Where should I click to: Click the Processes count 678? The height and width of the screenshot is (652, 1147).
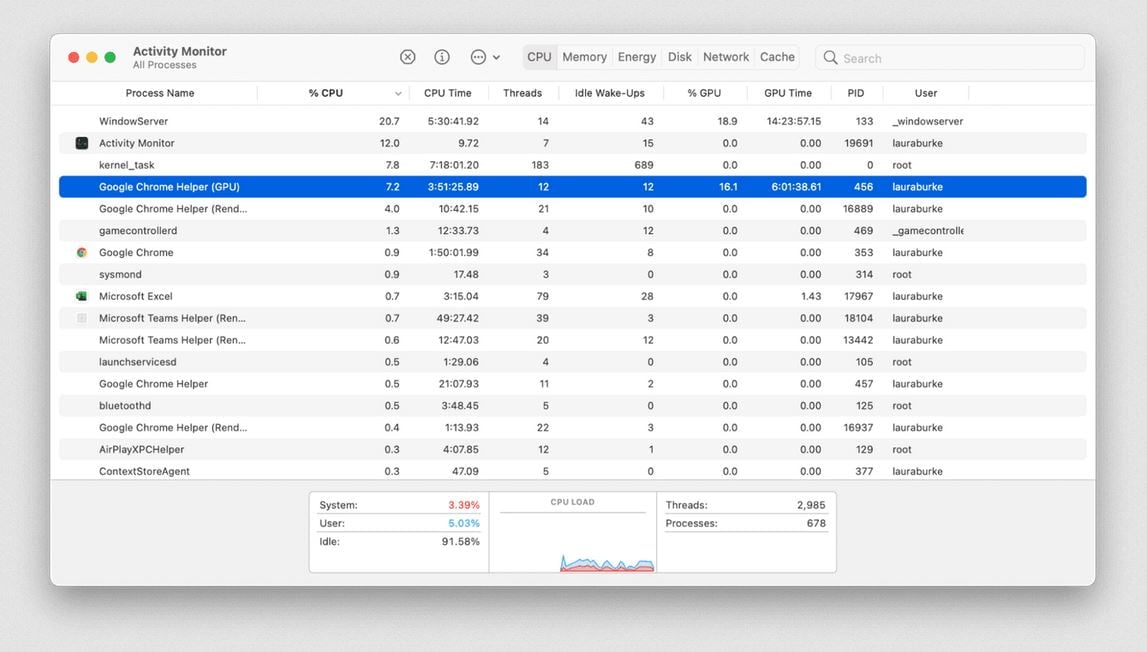tap(816, 523)
